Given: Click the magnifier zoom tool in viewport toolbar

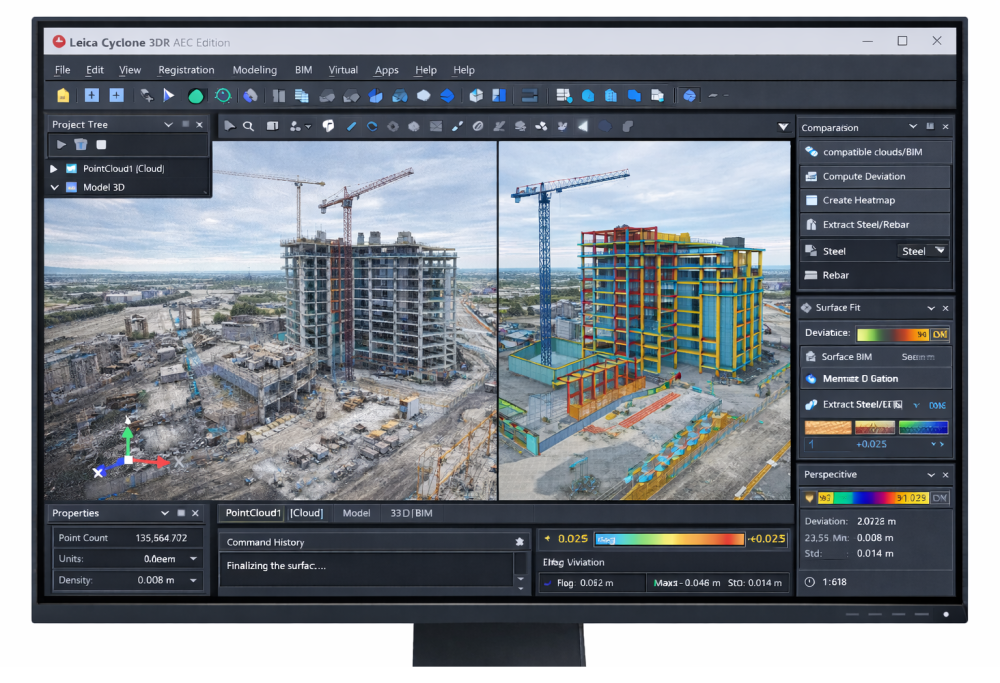Looking at the screenshot, I should coord(248,126).
